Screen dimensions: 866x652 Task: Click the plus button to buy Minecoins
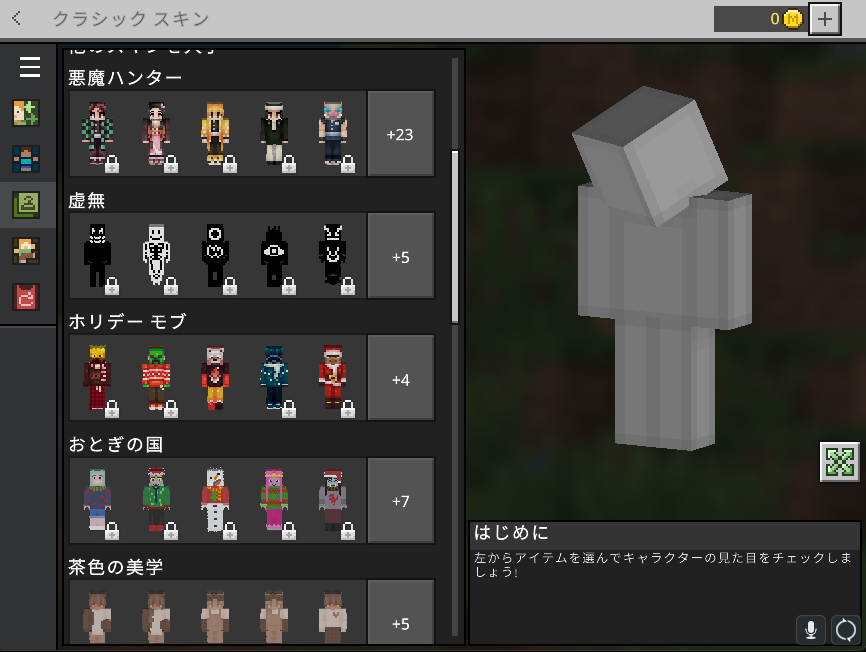point(824,19)
